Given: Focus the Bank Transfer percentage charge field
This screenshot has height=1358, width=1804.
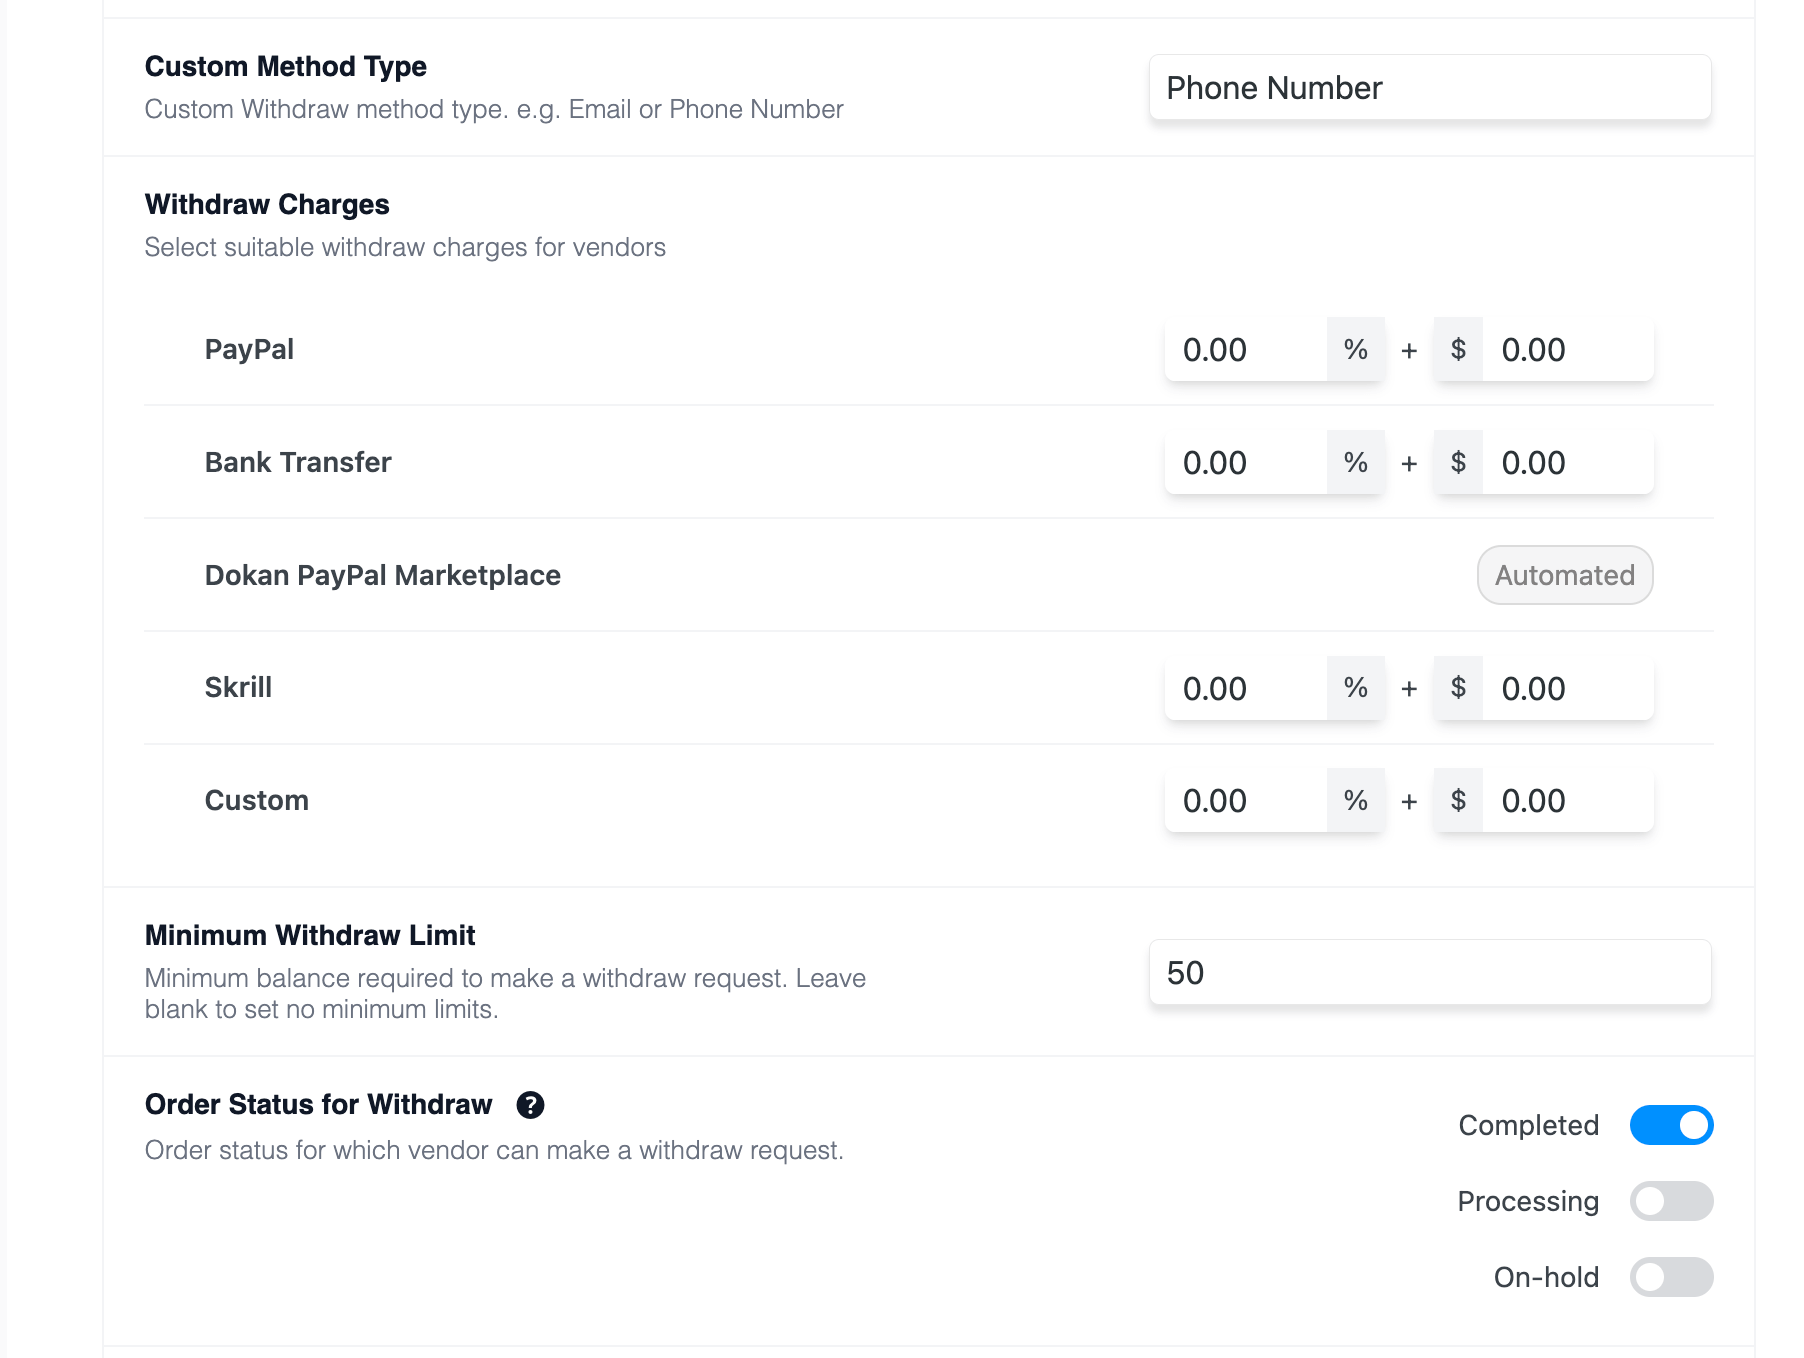Looking at the screenshot, I should (1246, 463).
